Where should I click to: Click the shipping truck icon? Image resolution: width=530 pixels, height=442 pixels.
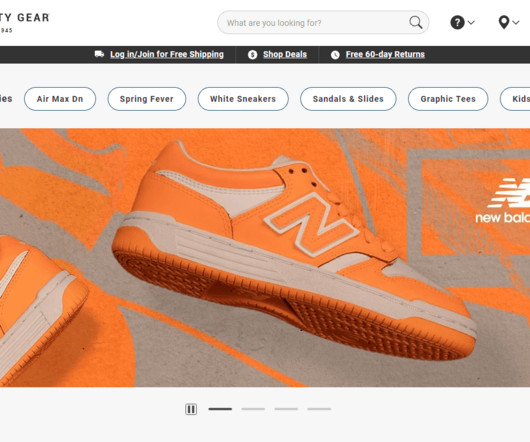99,54
